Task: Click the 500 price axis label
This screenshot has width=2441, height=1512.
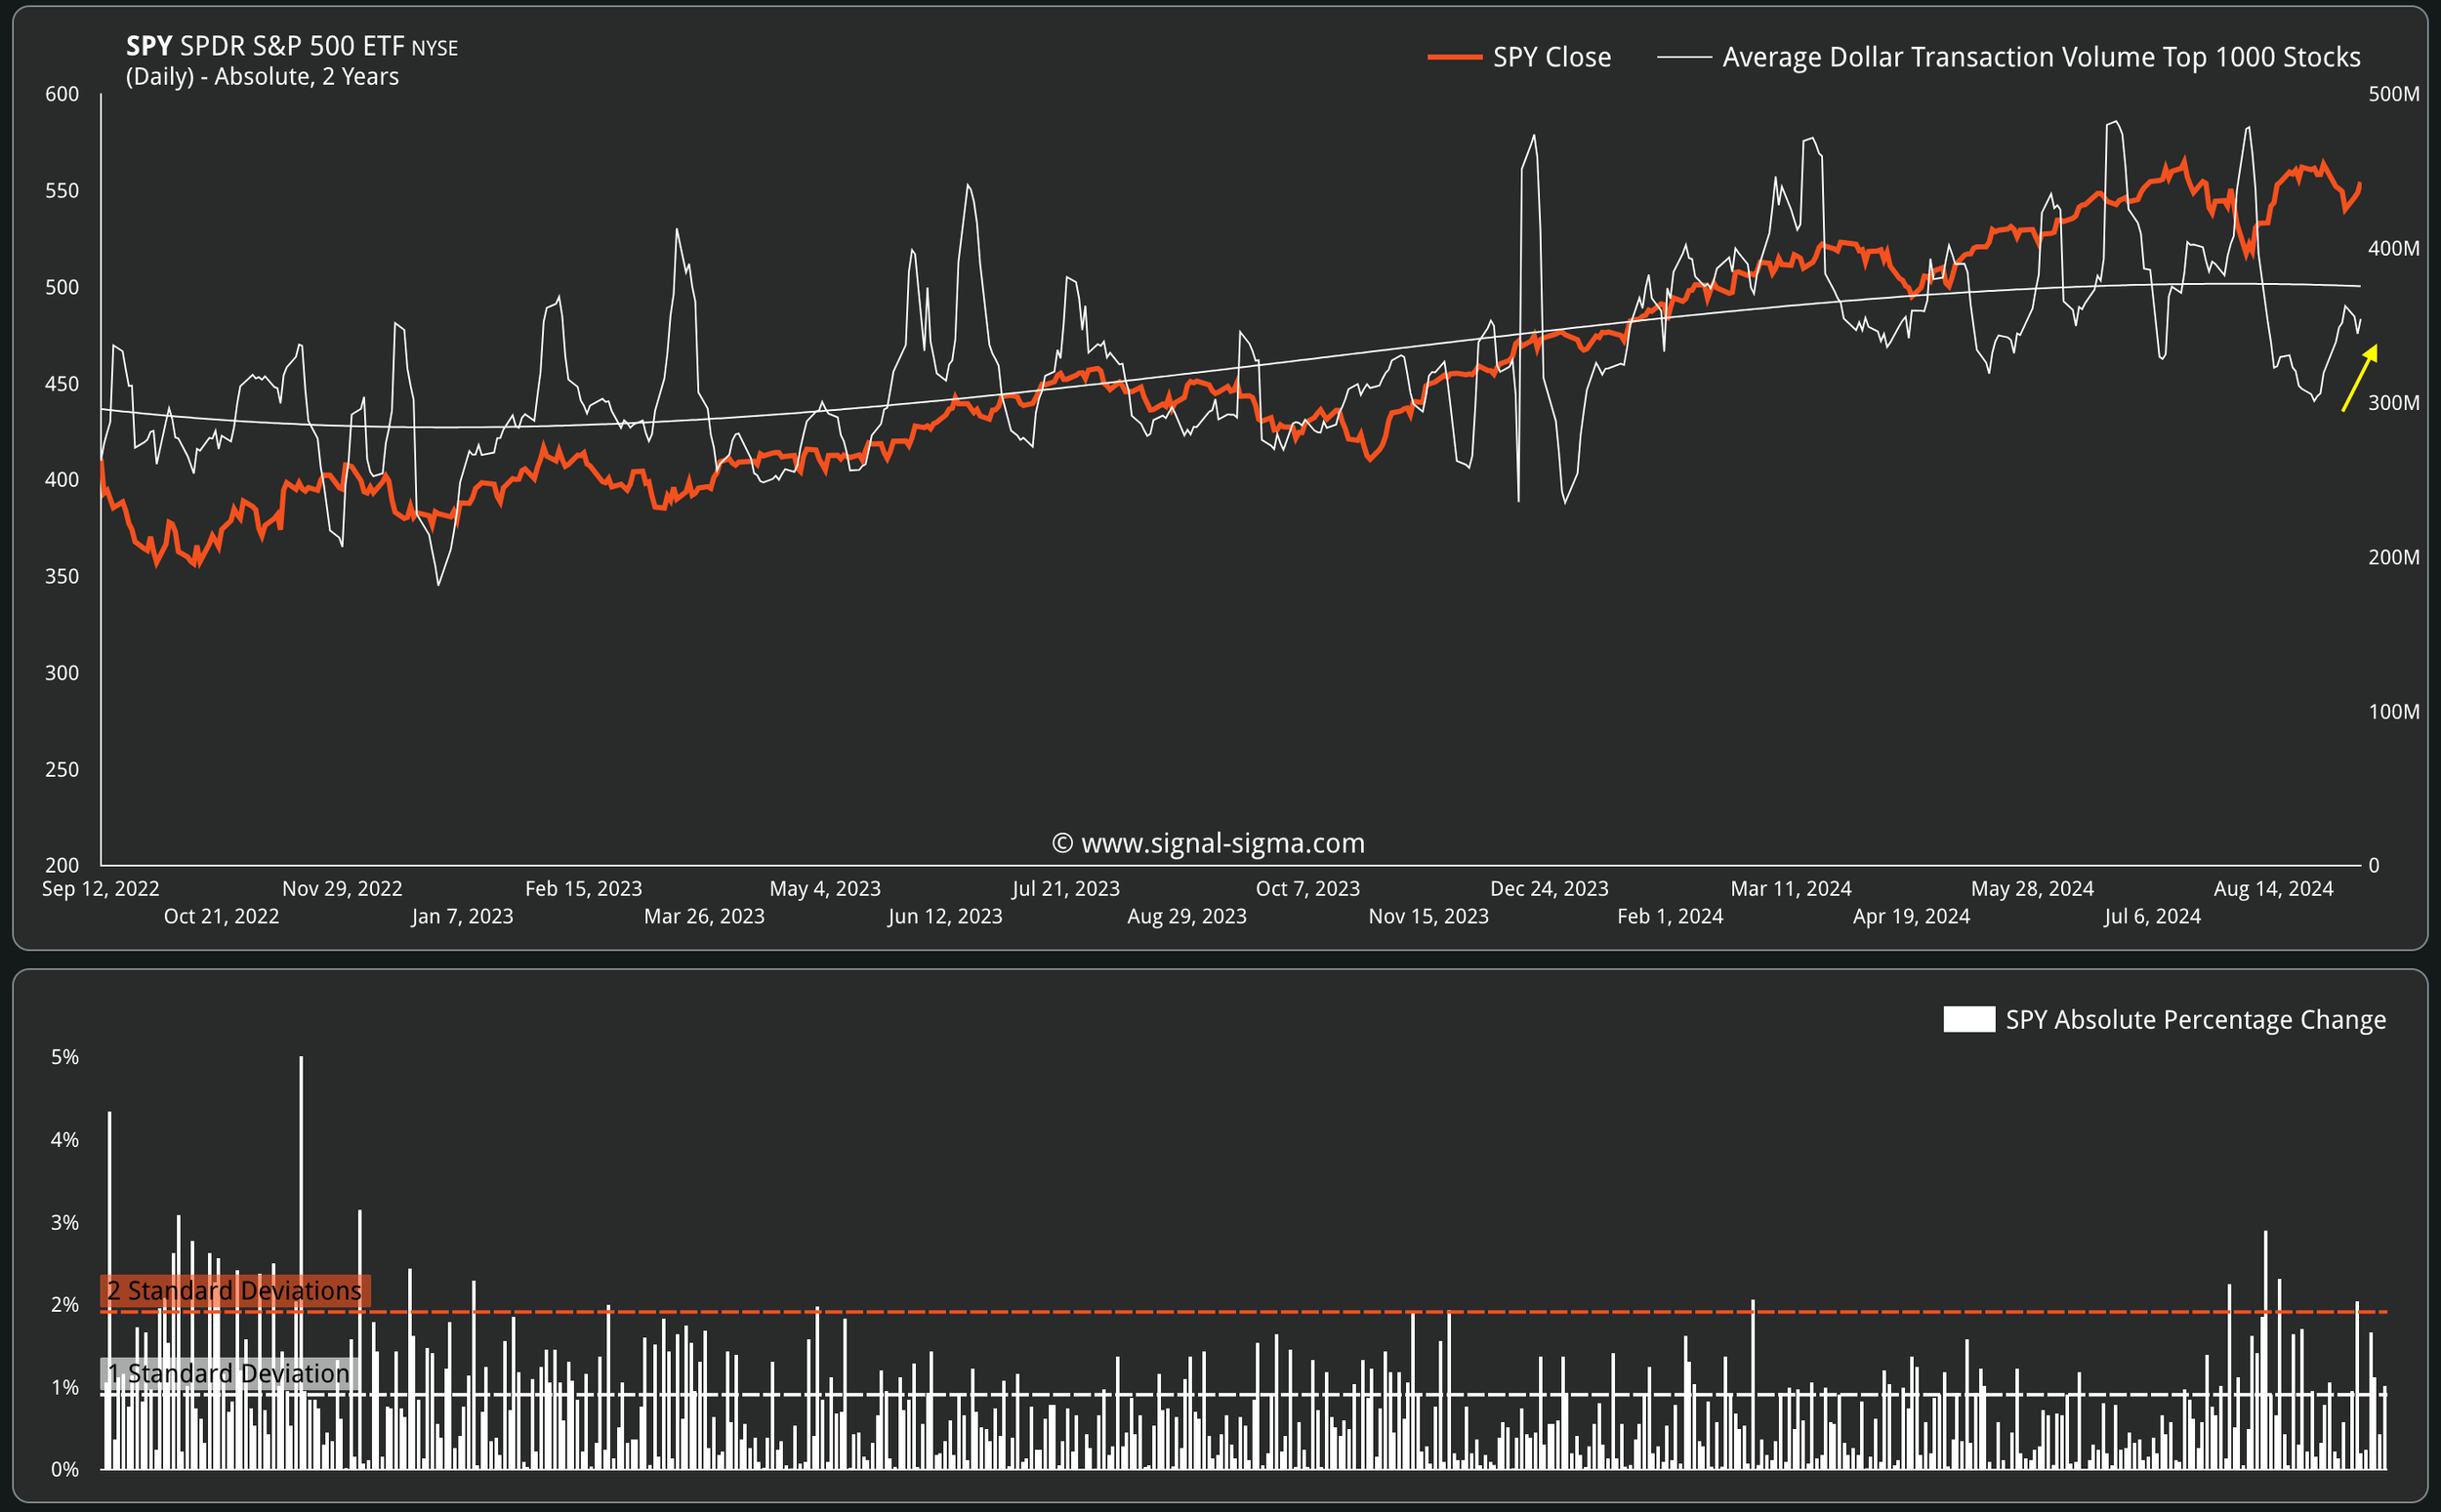Action: (62, 287)
